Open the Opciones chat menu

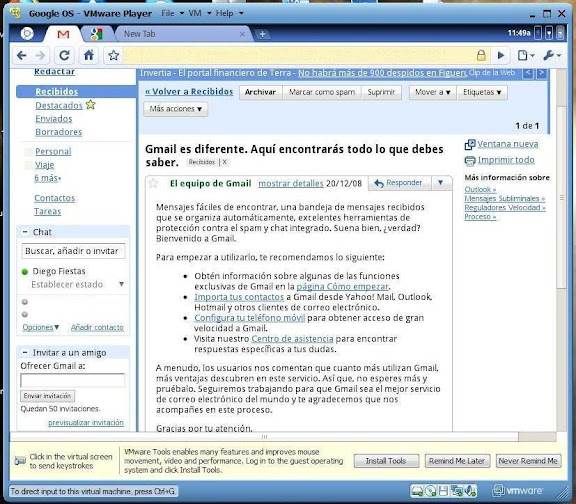pos(41,327)
